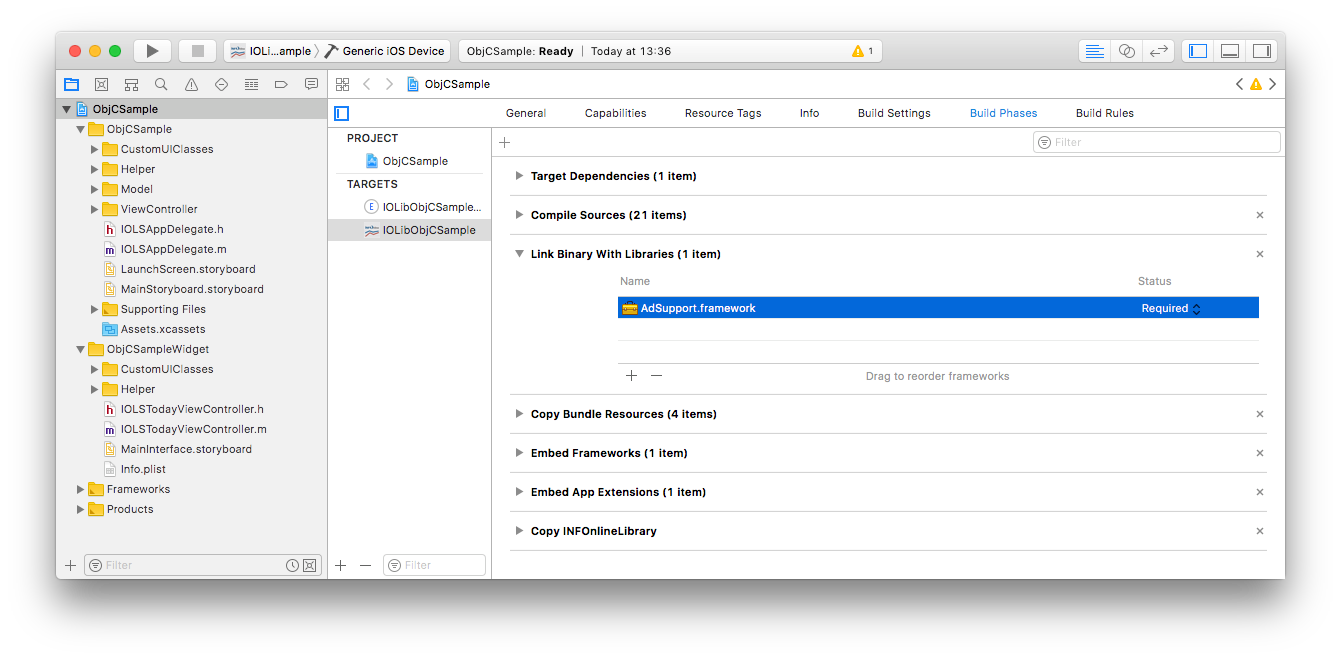The image size is (1341, 659).
Task: Toggle the Navigator panel visibility
Action: (x=1198, y=51)
